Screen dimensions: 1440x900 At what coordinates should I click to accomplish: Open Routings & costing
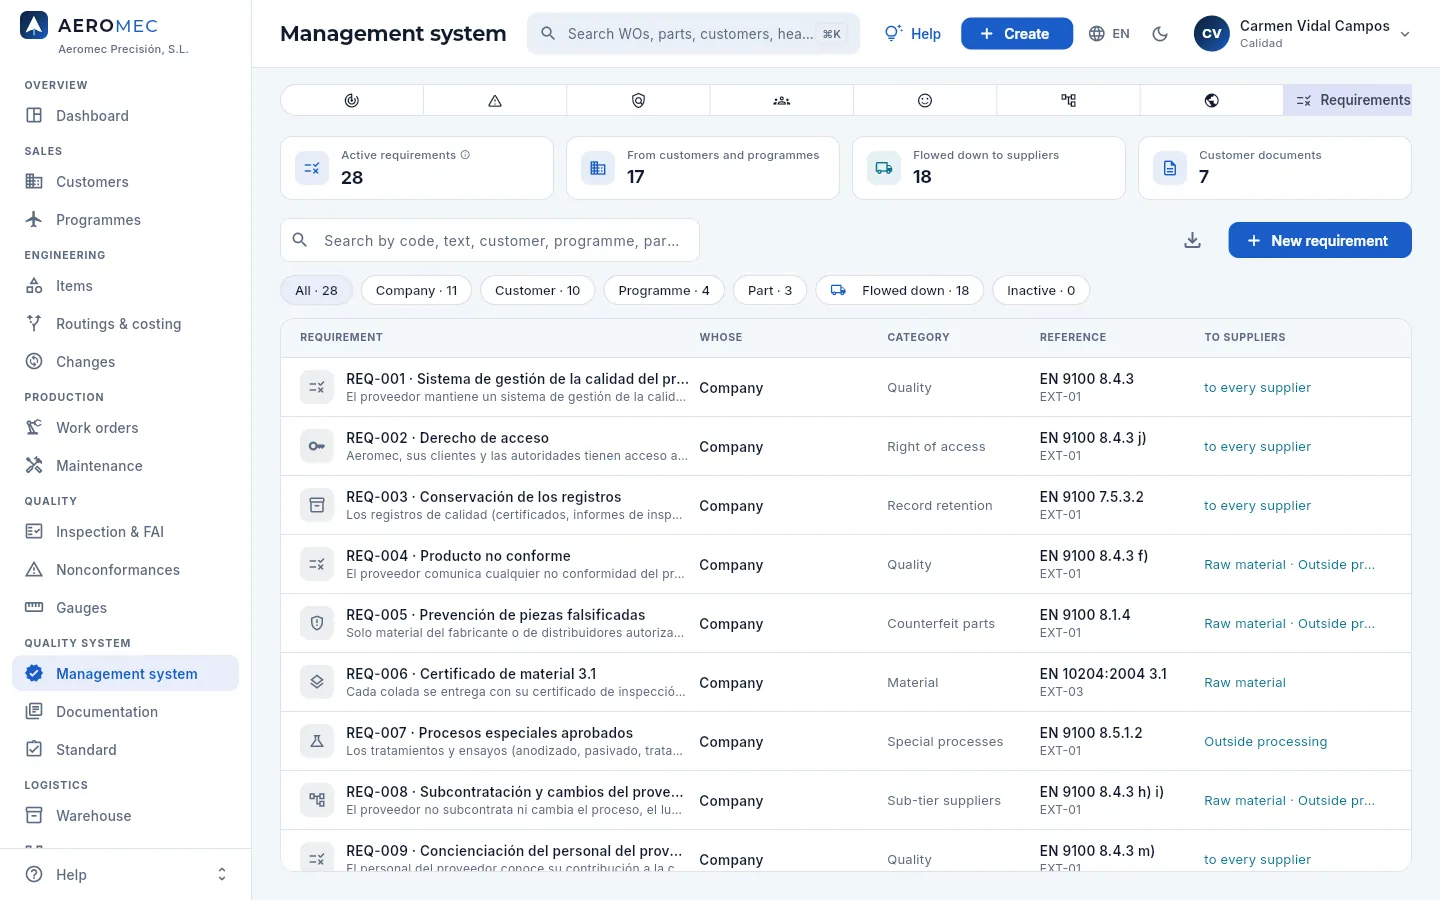[125, 324]
